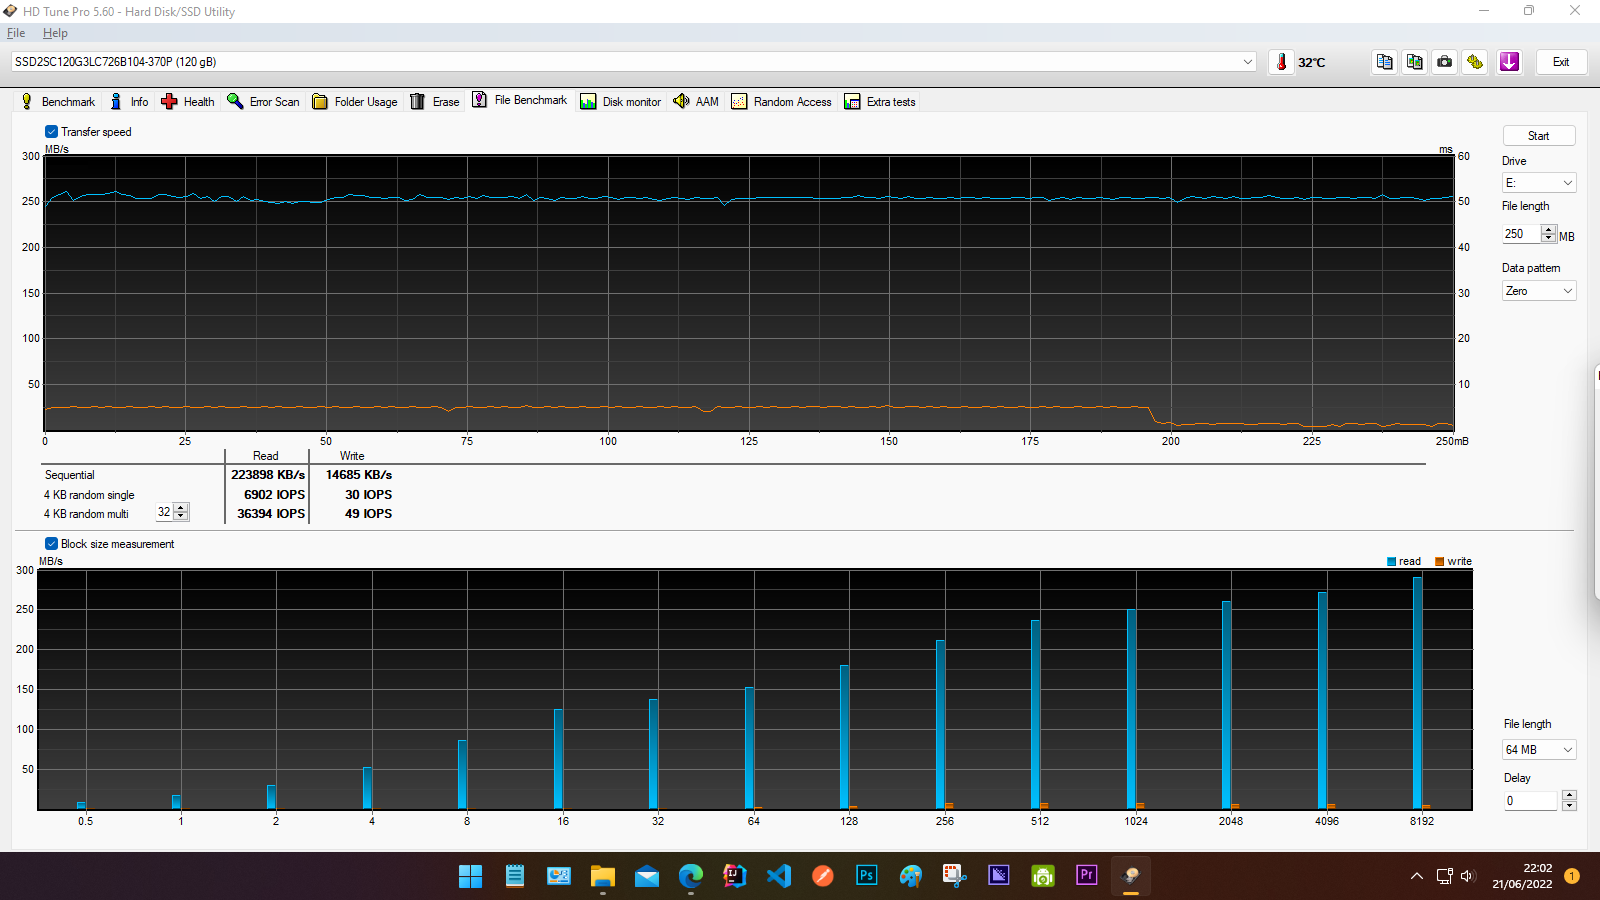Open volume control in system tray
This screenshot has height=900, width=1600.
pos(1467,876)
